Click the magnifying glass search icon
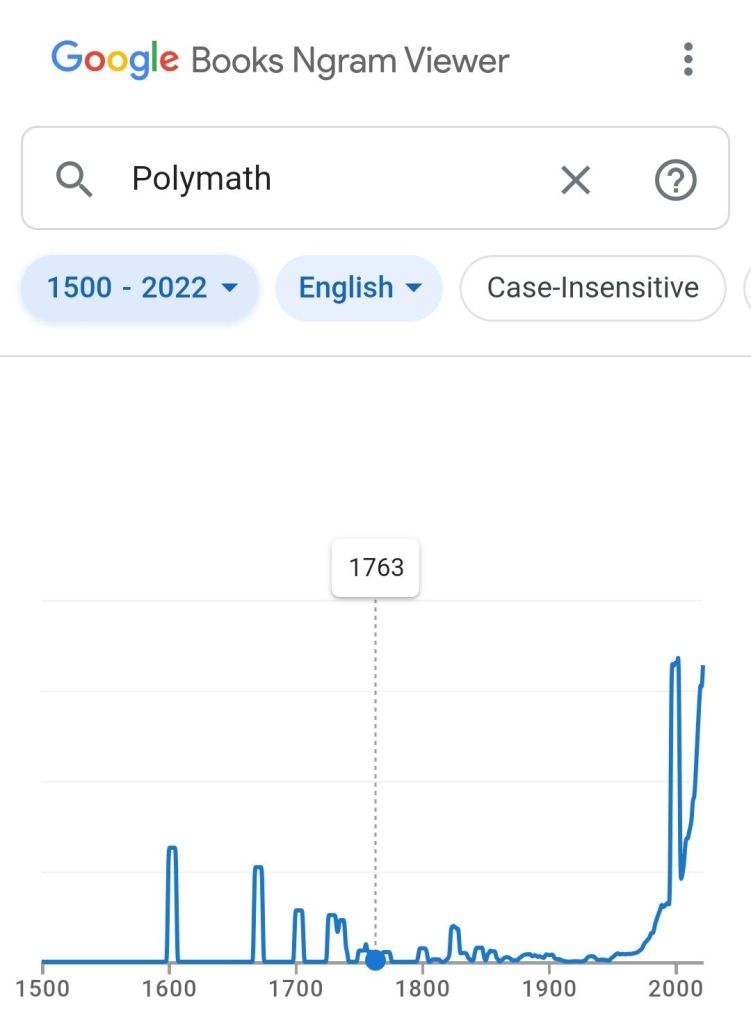Image resolution: width=751 pixels, height=1023 pixels. (74, 180)
